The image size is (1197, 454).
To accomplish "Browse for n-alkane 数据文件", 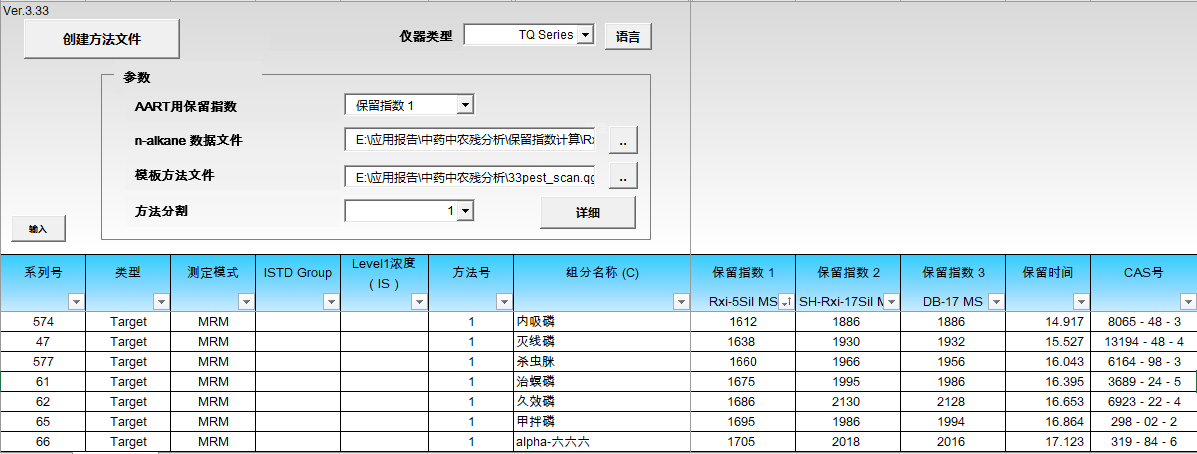I will click(622, 141).
